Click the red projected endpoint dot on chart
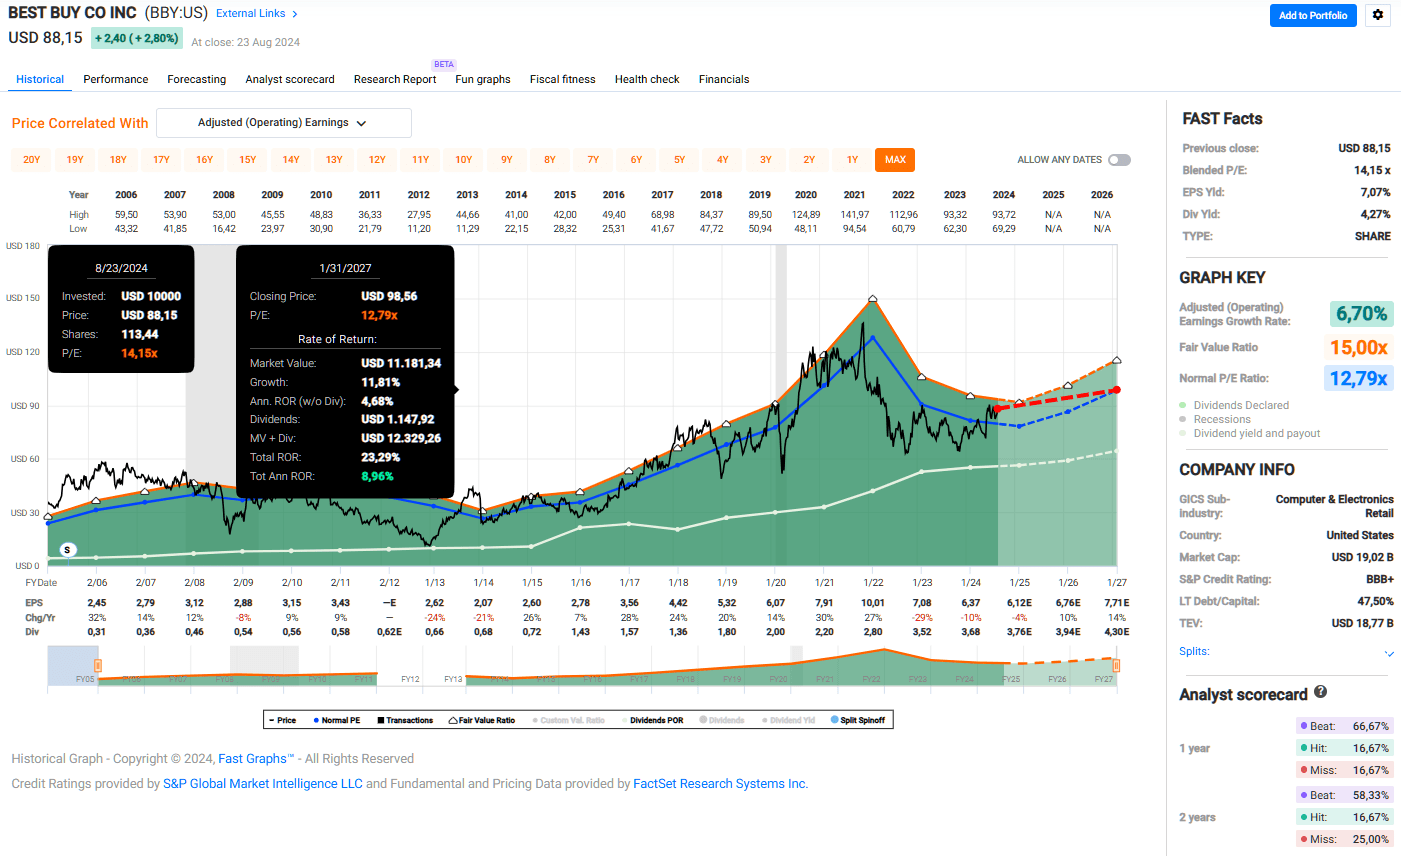Viewport: 1401px width, 856px height. pyautogui.click(x=1116, y=390)
